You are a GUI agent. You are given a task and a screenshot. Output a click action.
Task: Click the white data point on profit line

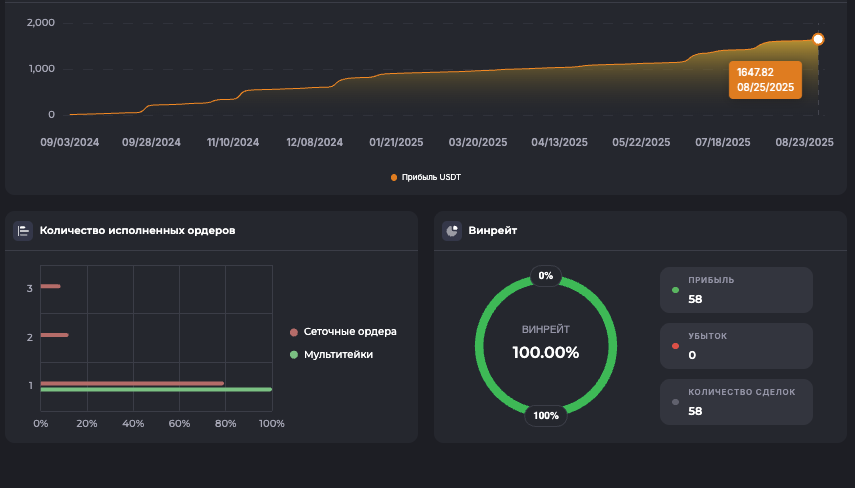(x=818, y=39)
